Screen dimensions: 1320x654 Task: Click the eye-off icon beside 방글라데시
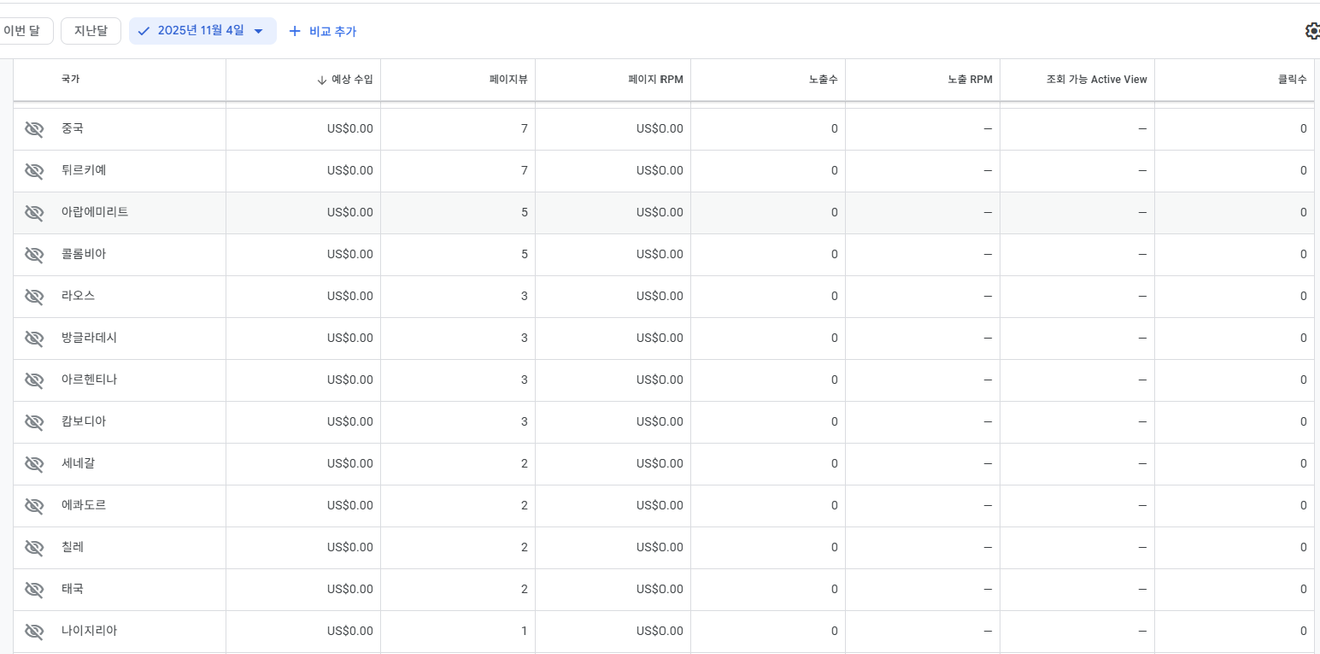[x=34, y=339]
